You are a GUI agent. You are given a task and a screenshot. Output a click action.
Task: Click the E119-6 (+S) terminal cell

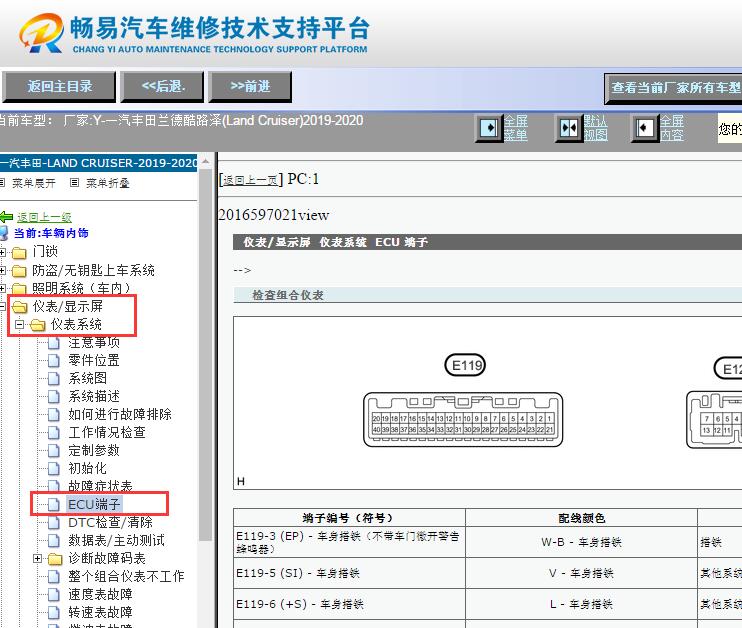[x=349, y=604]
